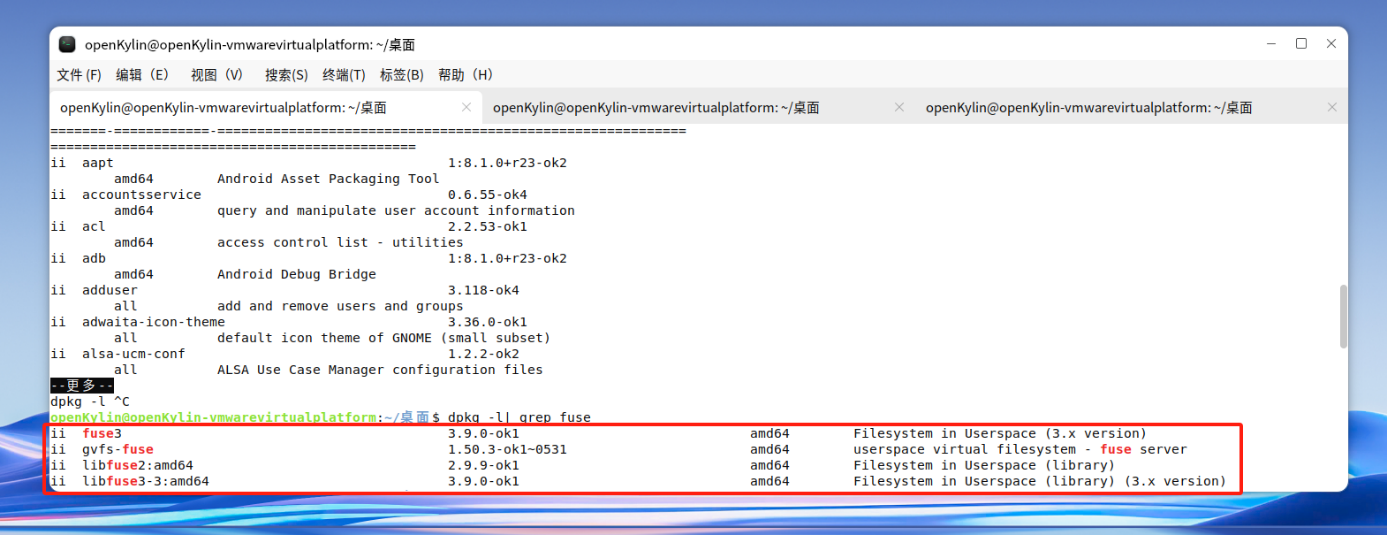Click 'access control list - utilities' text
Screen dimensions: 1387x535
340,242
